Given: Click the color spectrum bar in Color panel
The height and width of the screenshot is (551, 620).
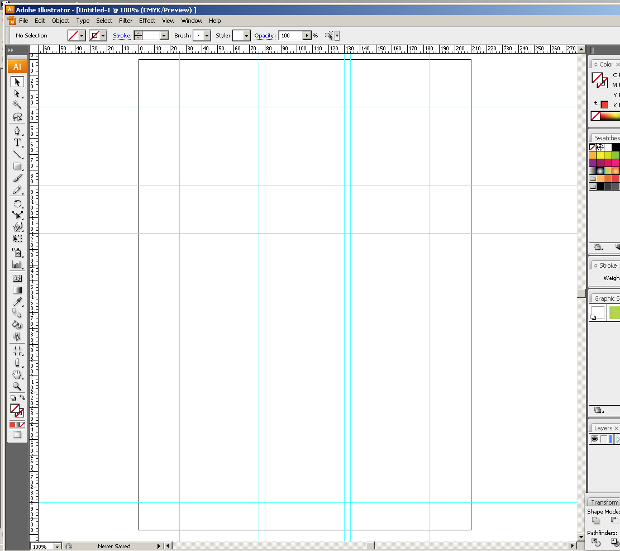Looking at the screenshot, I should click(610, 116).
